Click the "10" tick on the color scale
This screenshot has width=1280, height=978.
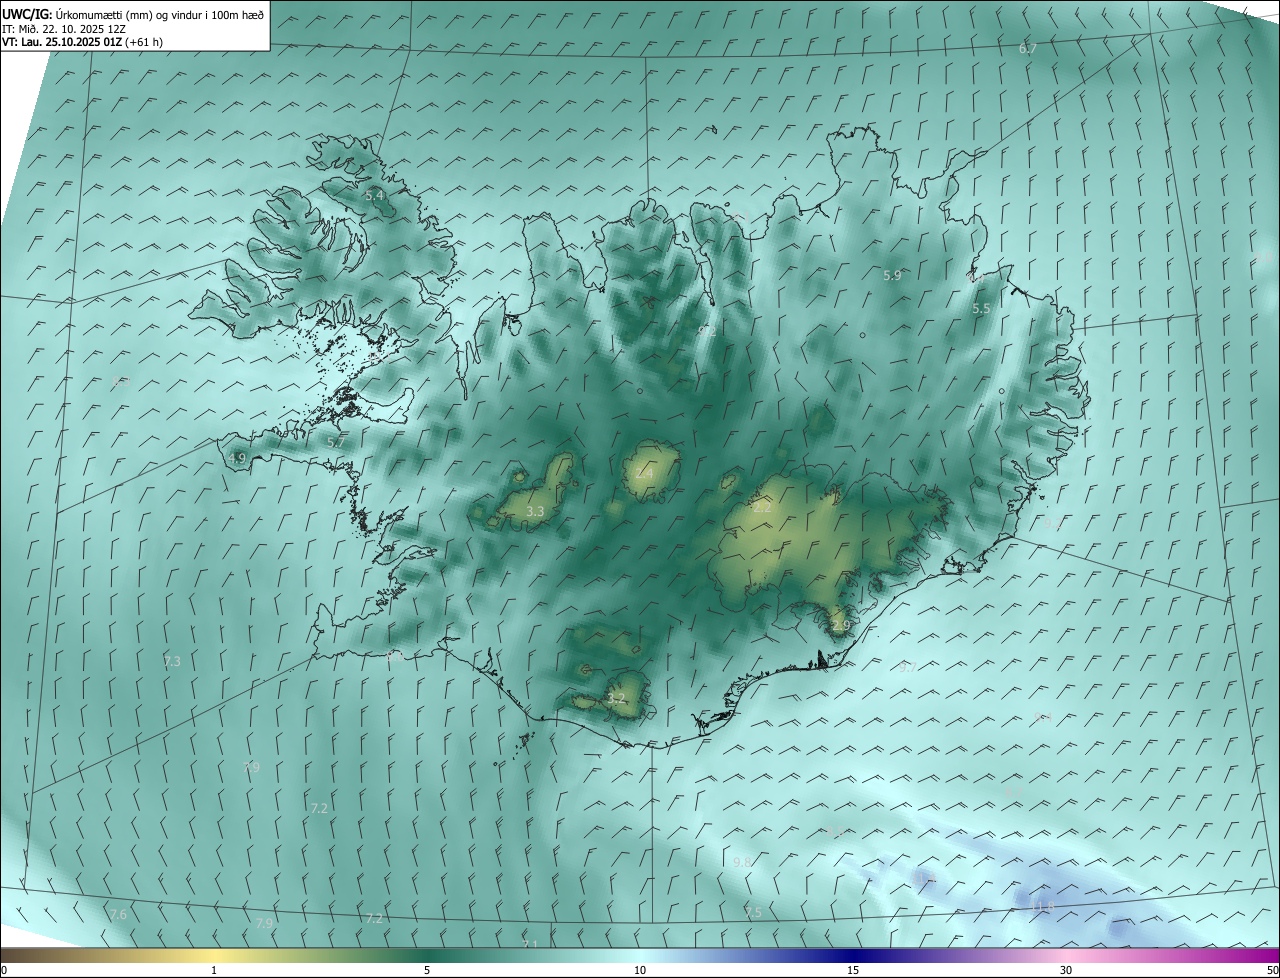(640, 970)
